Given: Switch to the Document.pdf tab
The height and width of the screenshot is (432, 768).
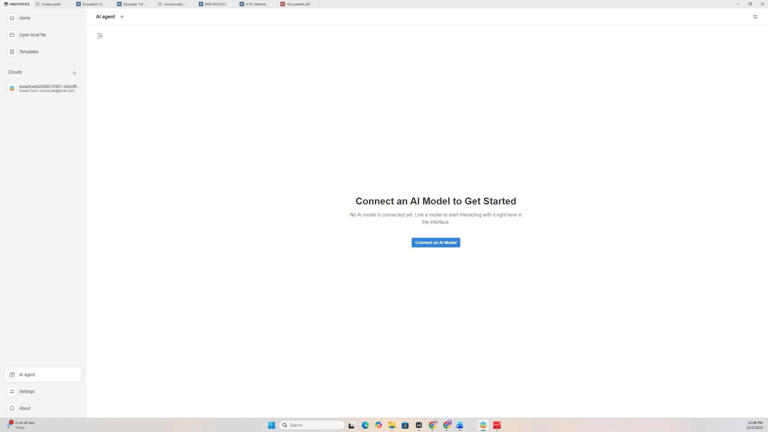Looking at the screenshot, I should coord(298,4).
